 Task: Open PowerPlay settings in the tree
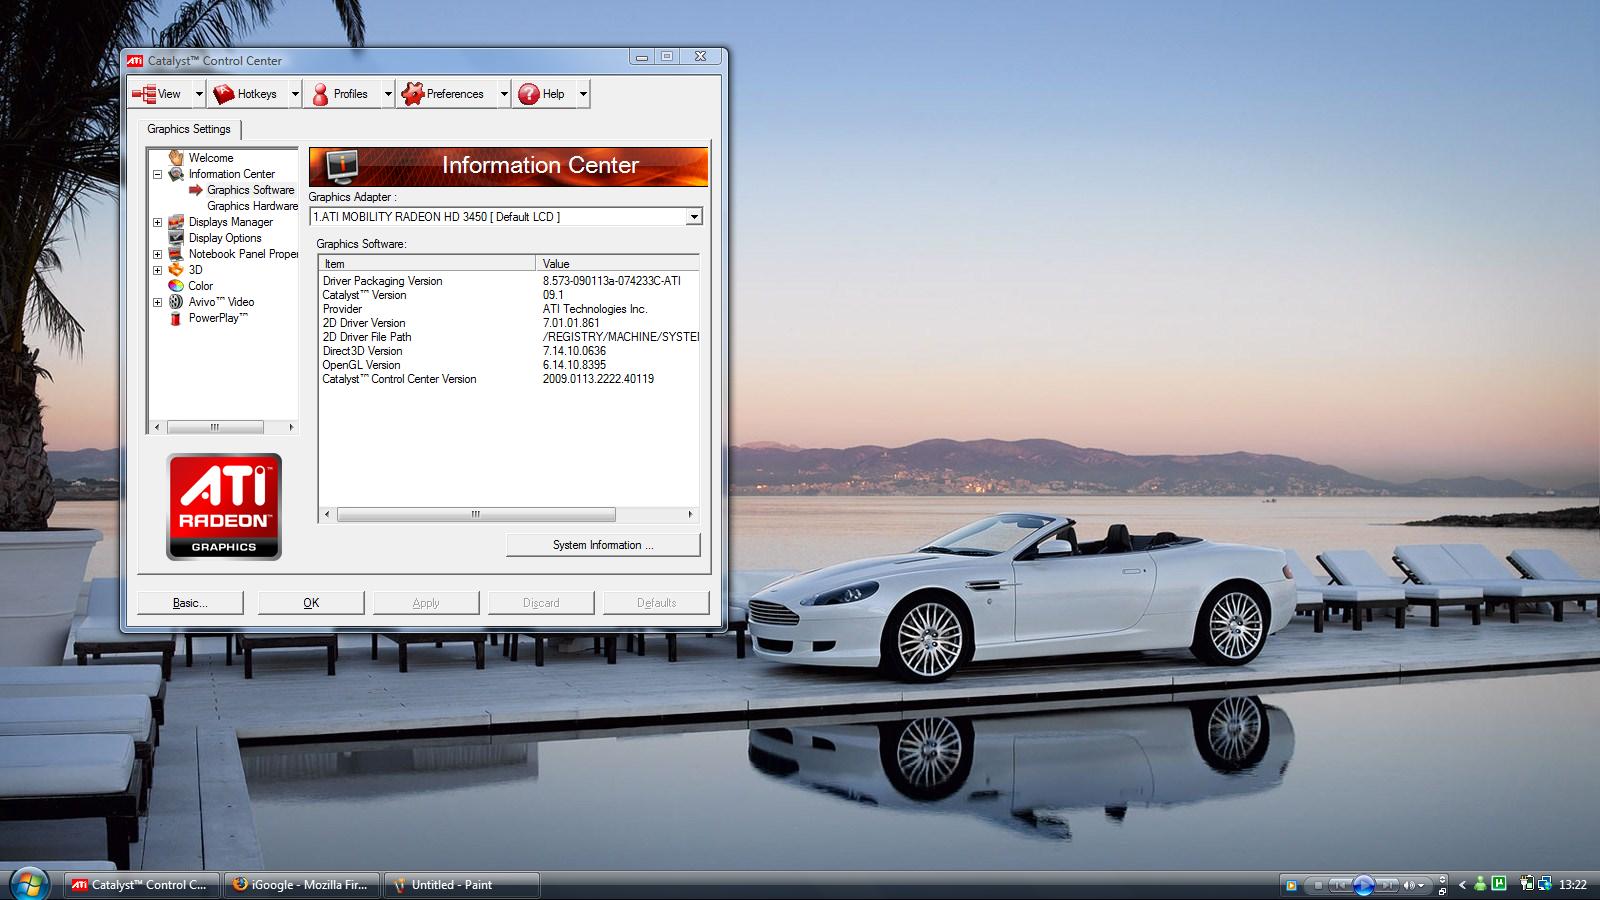point(217,318)
